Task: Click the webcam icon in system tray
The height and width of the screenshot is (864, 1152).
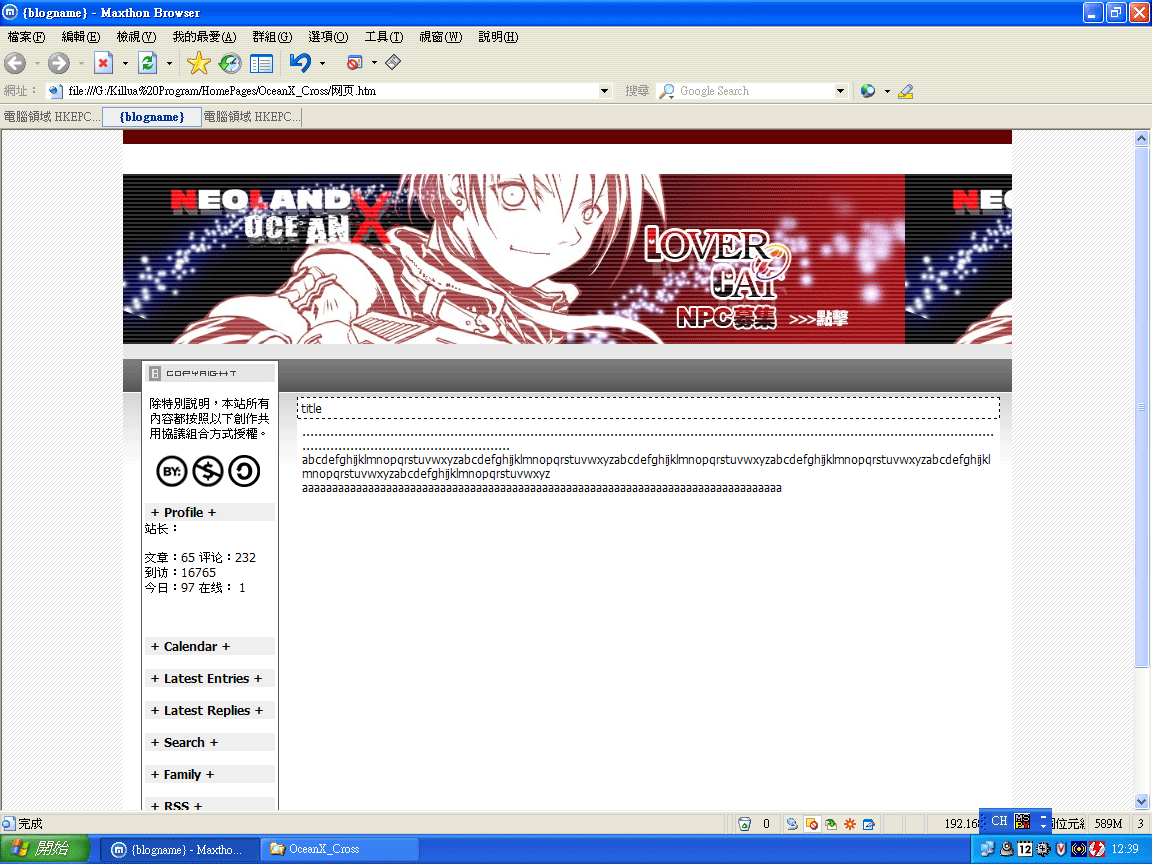Action: (x=1007, y=849)
